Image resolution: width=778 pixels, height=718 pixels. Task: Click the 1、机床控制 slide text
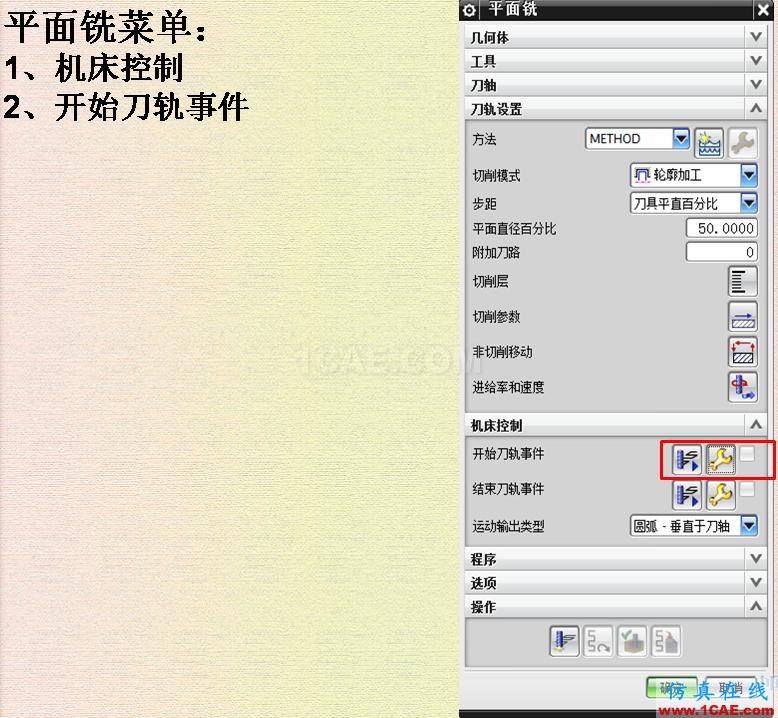coord(95,67)
